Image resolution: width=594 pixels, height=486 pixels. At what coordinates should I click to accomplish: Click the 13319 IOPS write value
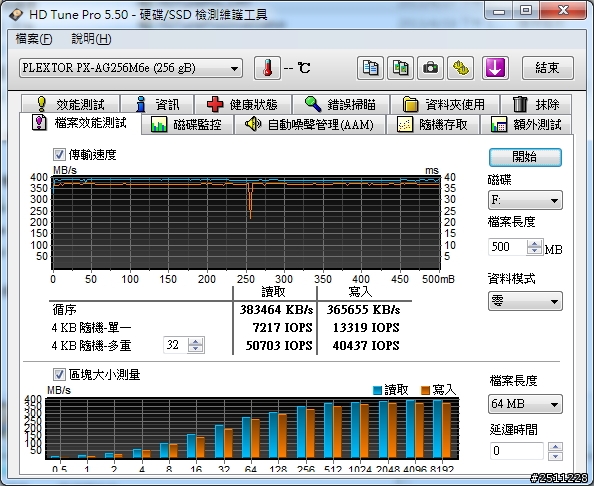(x=366, y=328)
